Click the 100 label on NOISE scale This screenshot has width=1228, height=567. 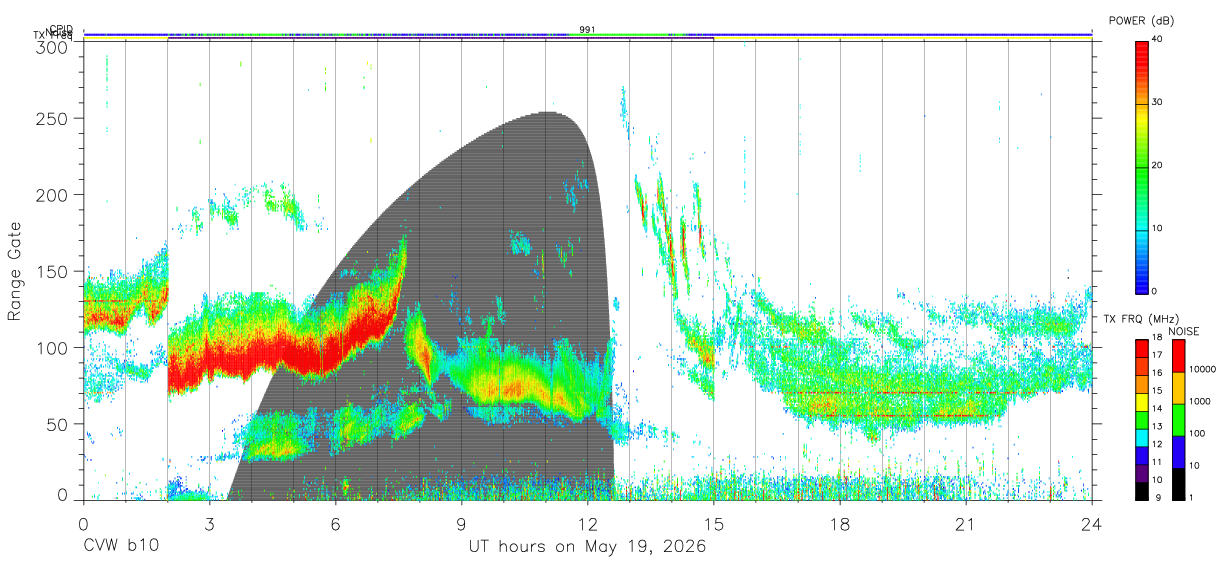pos(1198,434)
